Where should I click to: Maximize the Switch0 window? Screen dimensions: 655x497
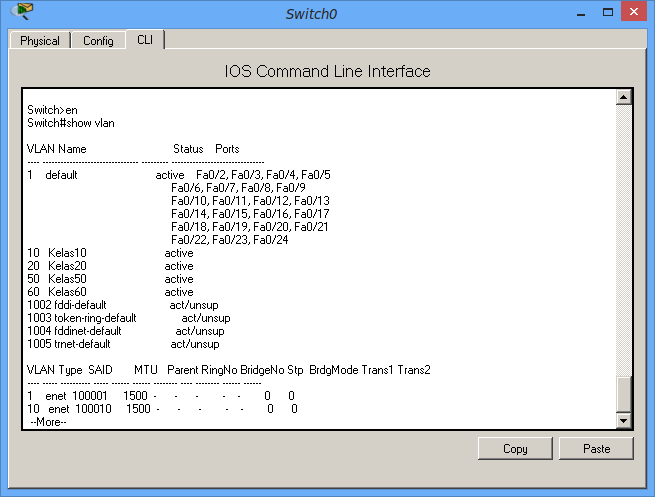(x=608, y=12)
